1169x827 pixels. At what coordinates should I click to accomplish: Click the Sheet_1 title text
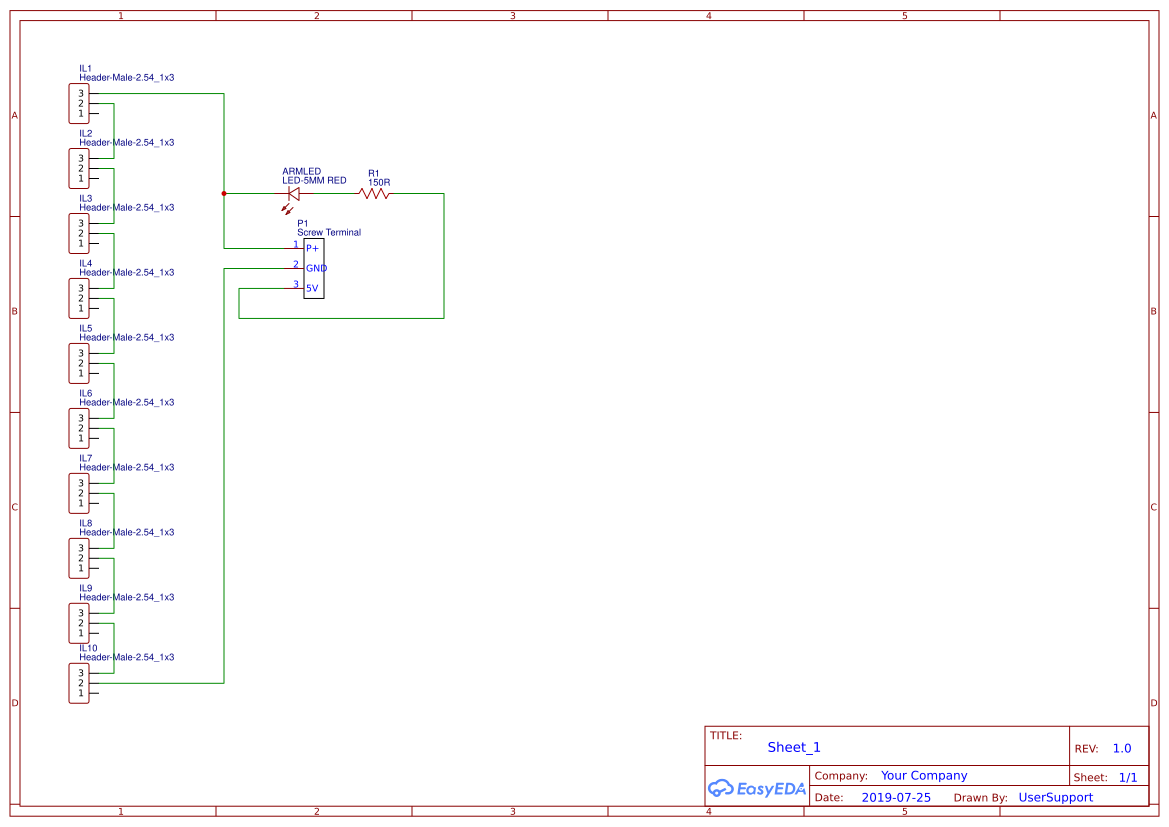793,747
